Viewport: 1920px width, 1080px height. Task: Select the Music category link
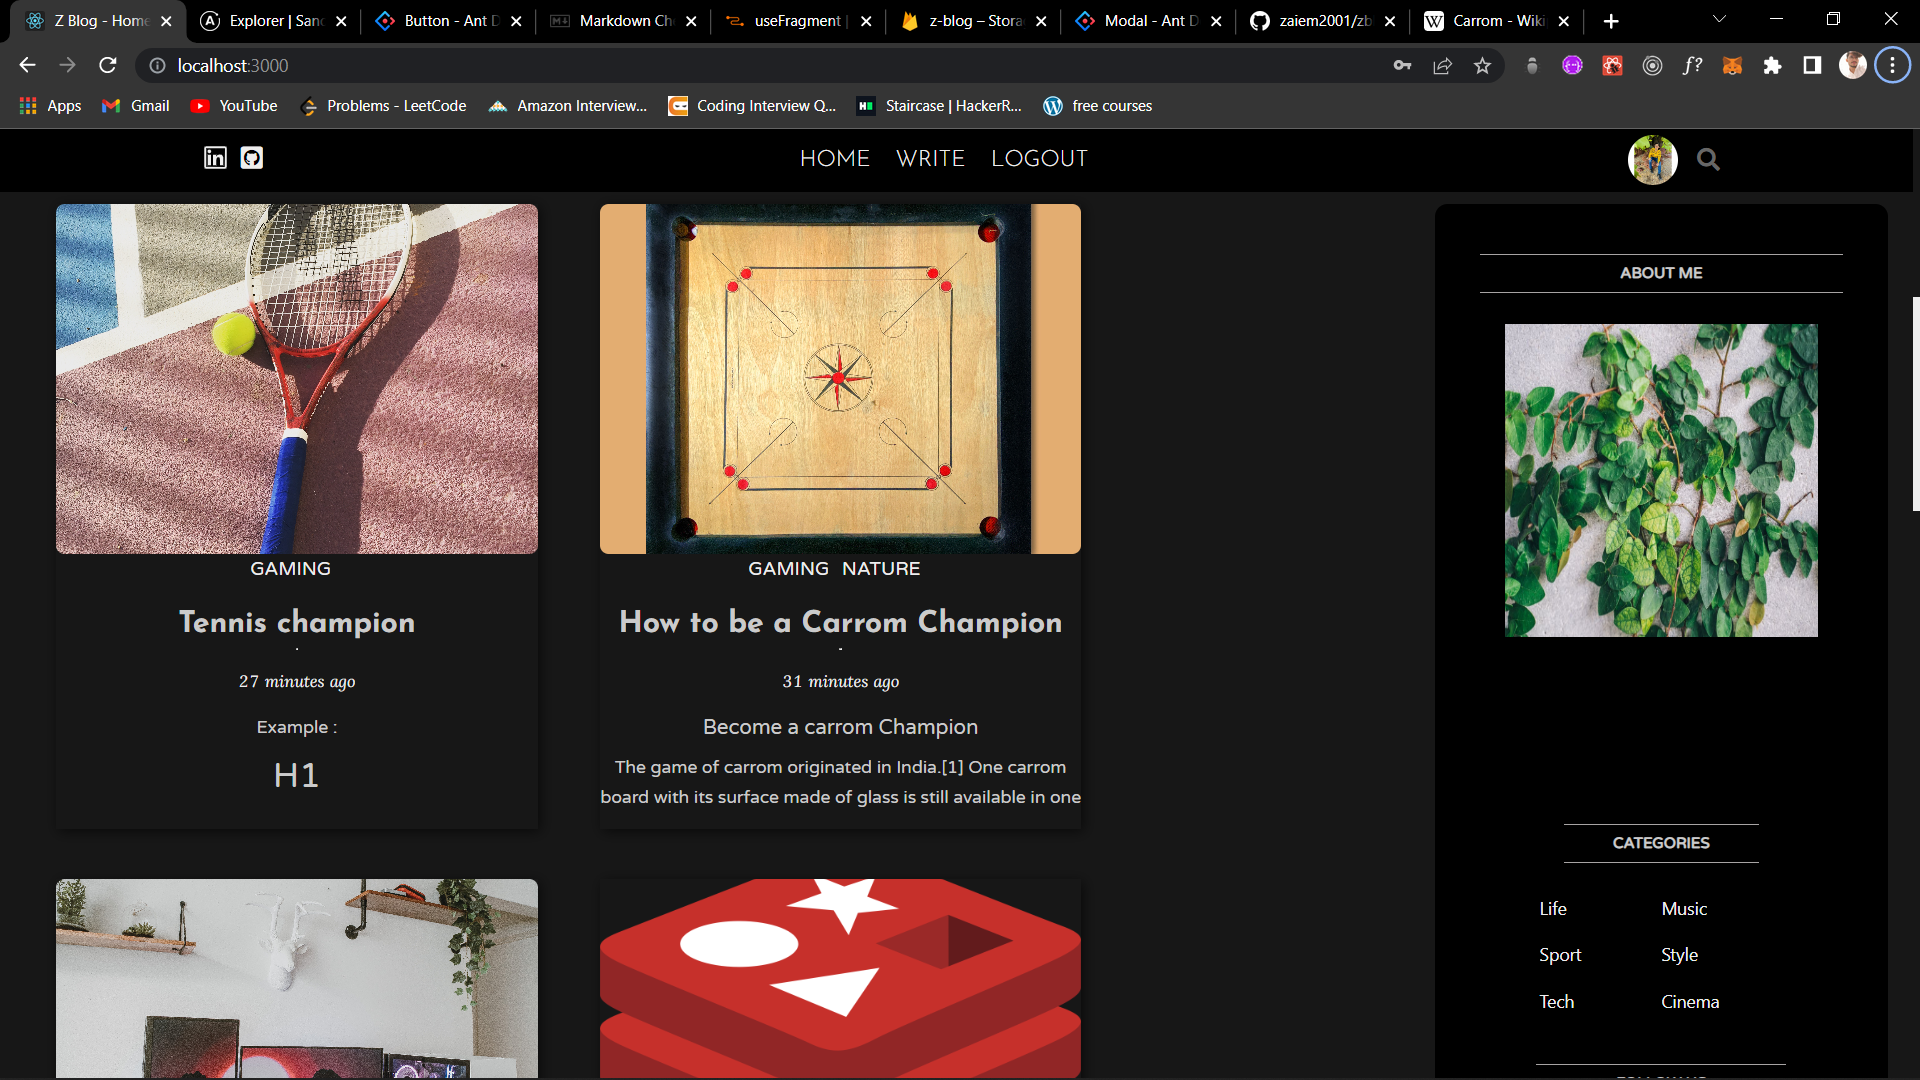pos(1684,909)
